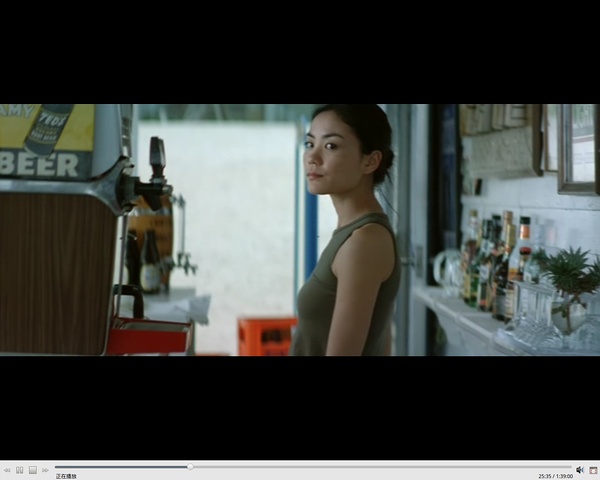
Task: Mute audio using the speaker icon
Action: pyautogui.click(x=580, y=469)
